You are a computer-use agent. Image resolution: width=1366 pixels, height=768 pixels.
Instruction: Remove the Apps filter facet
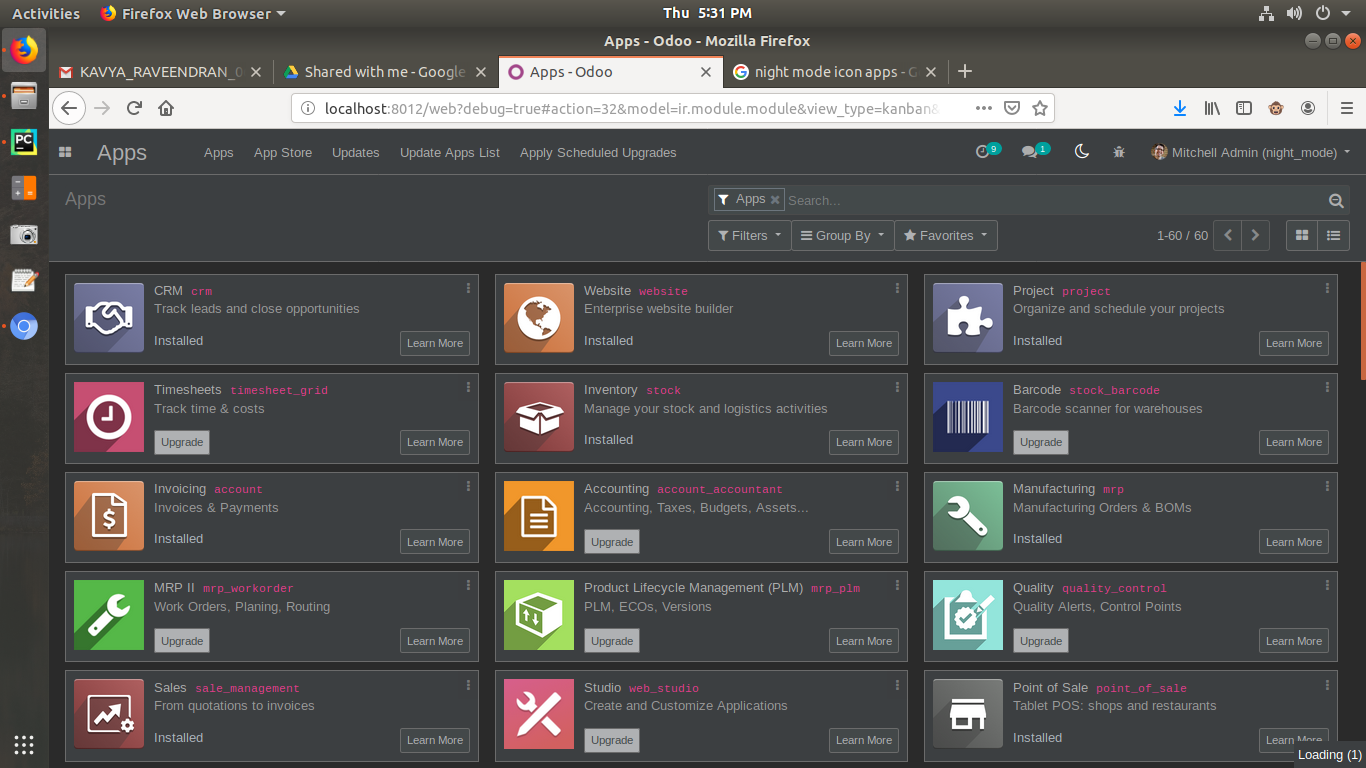775,200
